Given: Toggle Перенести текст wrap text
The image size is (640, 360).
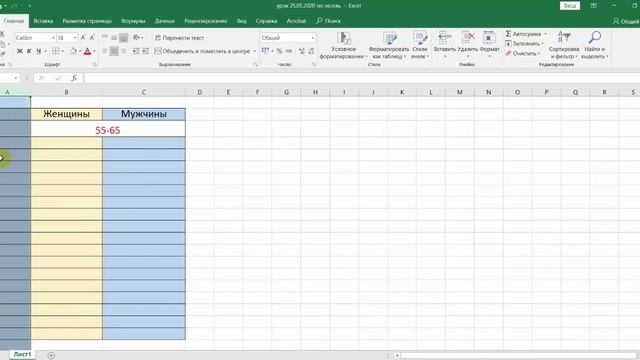Looking at the screenshot, I should pos(179,38).
